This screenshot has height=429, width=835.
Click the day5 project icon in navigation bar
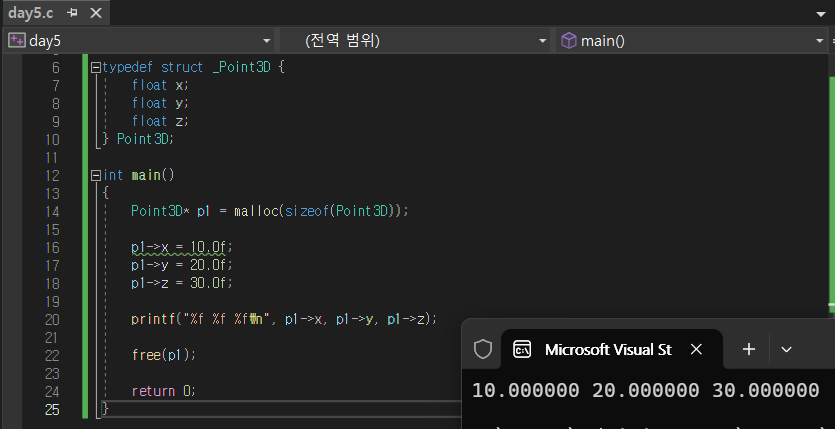[17, 40]
